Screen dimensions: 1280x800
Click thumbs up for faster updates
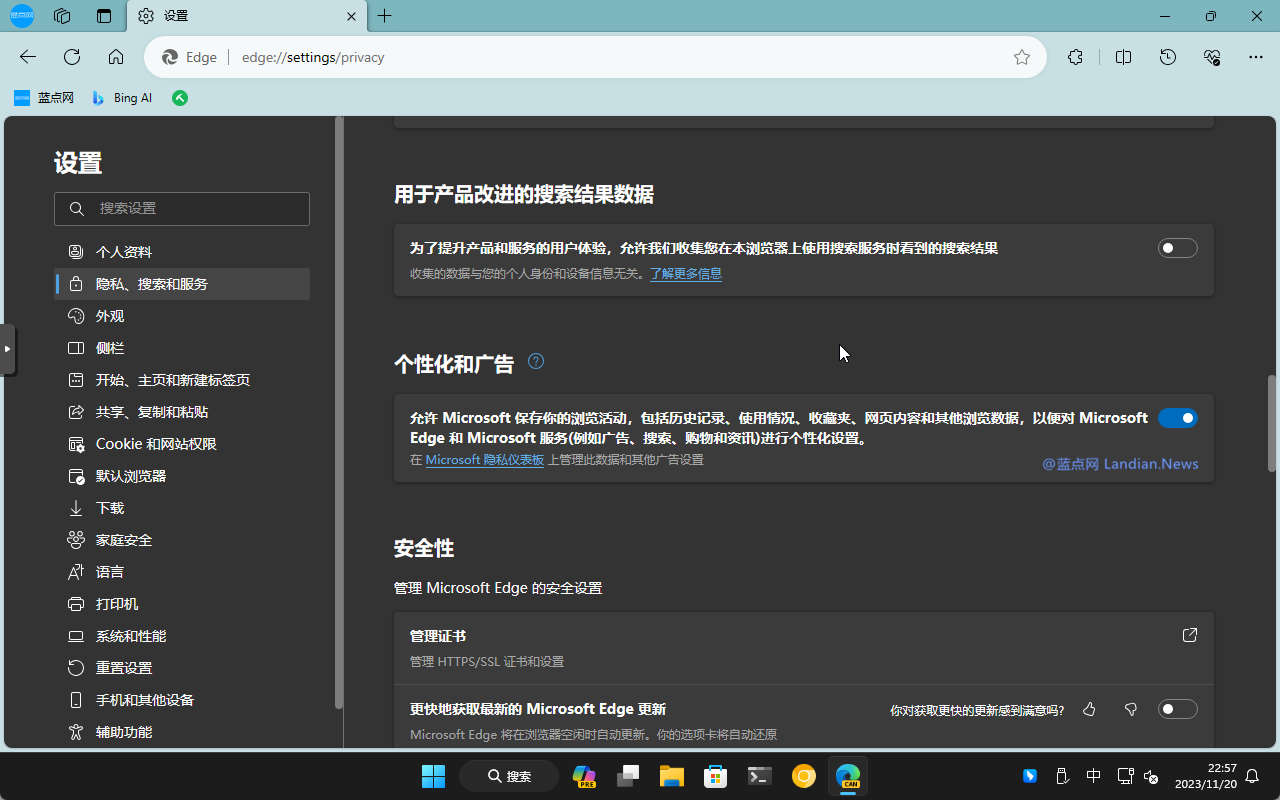pos(1090,709)
